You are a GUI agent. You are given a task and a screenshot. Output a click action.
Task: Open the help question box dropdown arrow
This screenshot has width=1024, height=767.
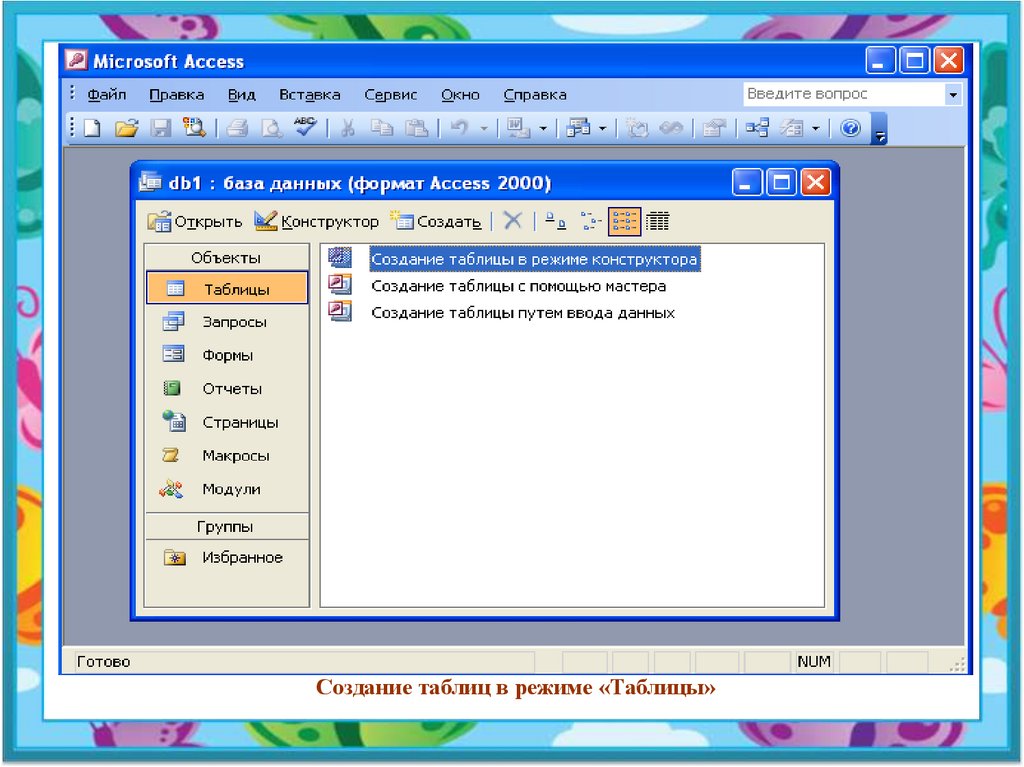[953, 95]
